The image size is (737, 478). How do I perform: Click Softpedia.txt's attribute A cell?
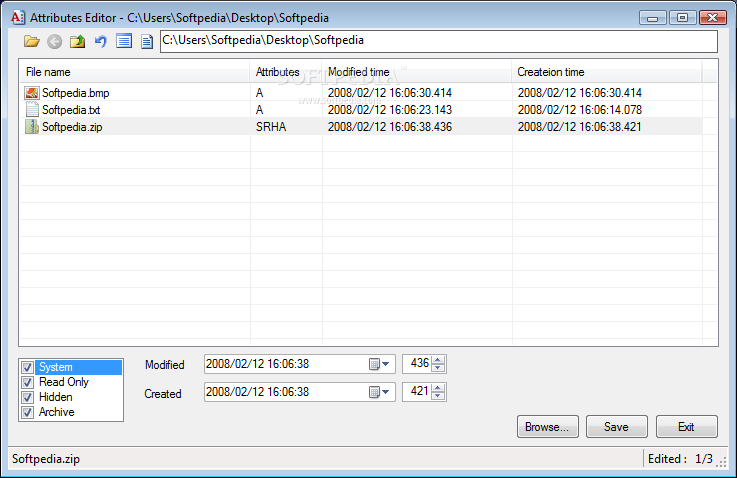[259, 110]
